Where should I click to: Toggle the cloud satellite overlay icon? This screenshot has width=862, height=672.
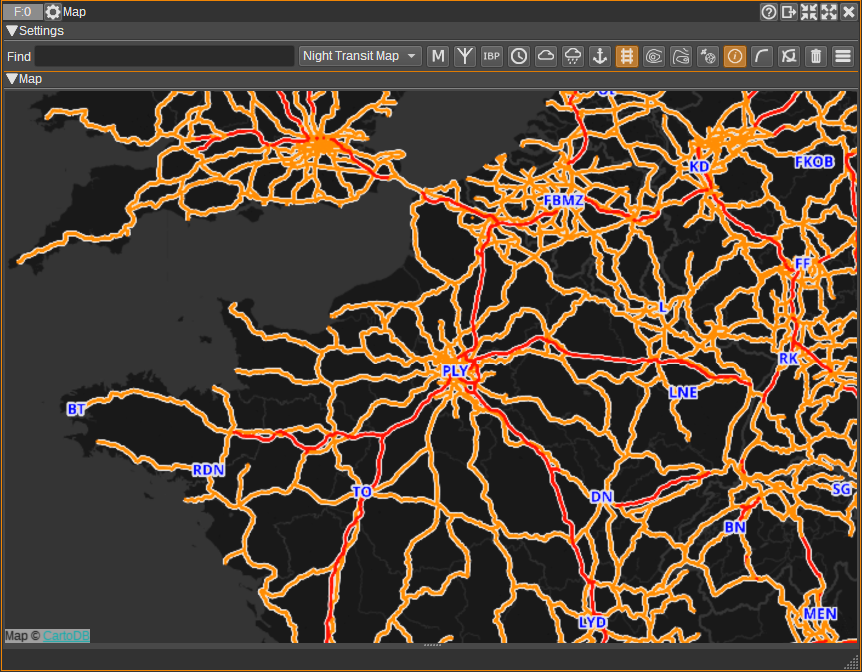(546, 56)
